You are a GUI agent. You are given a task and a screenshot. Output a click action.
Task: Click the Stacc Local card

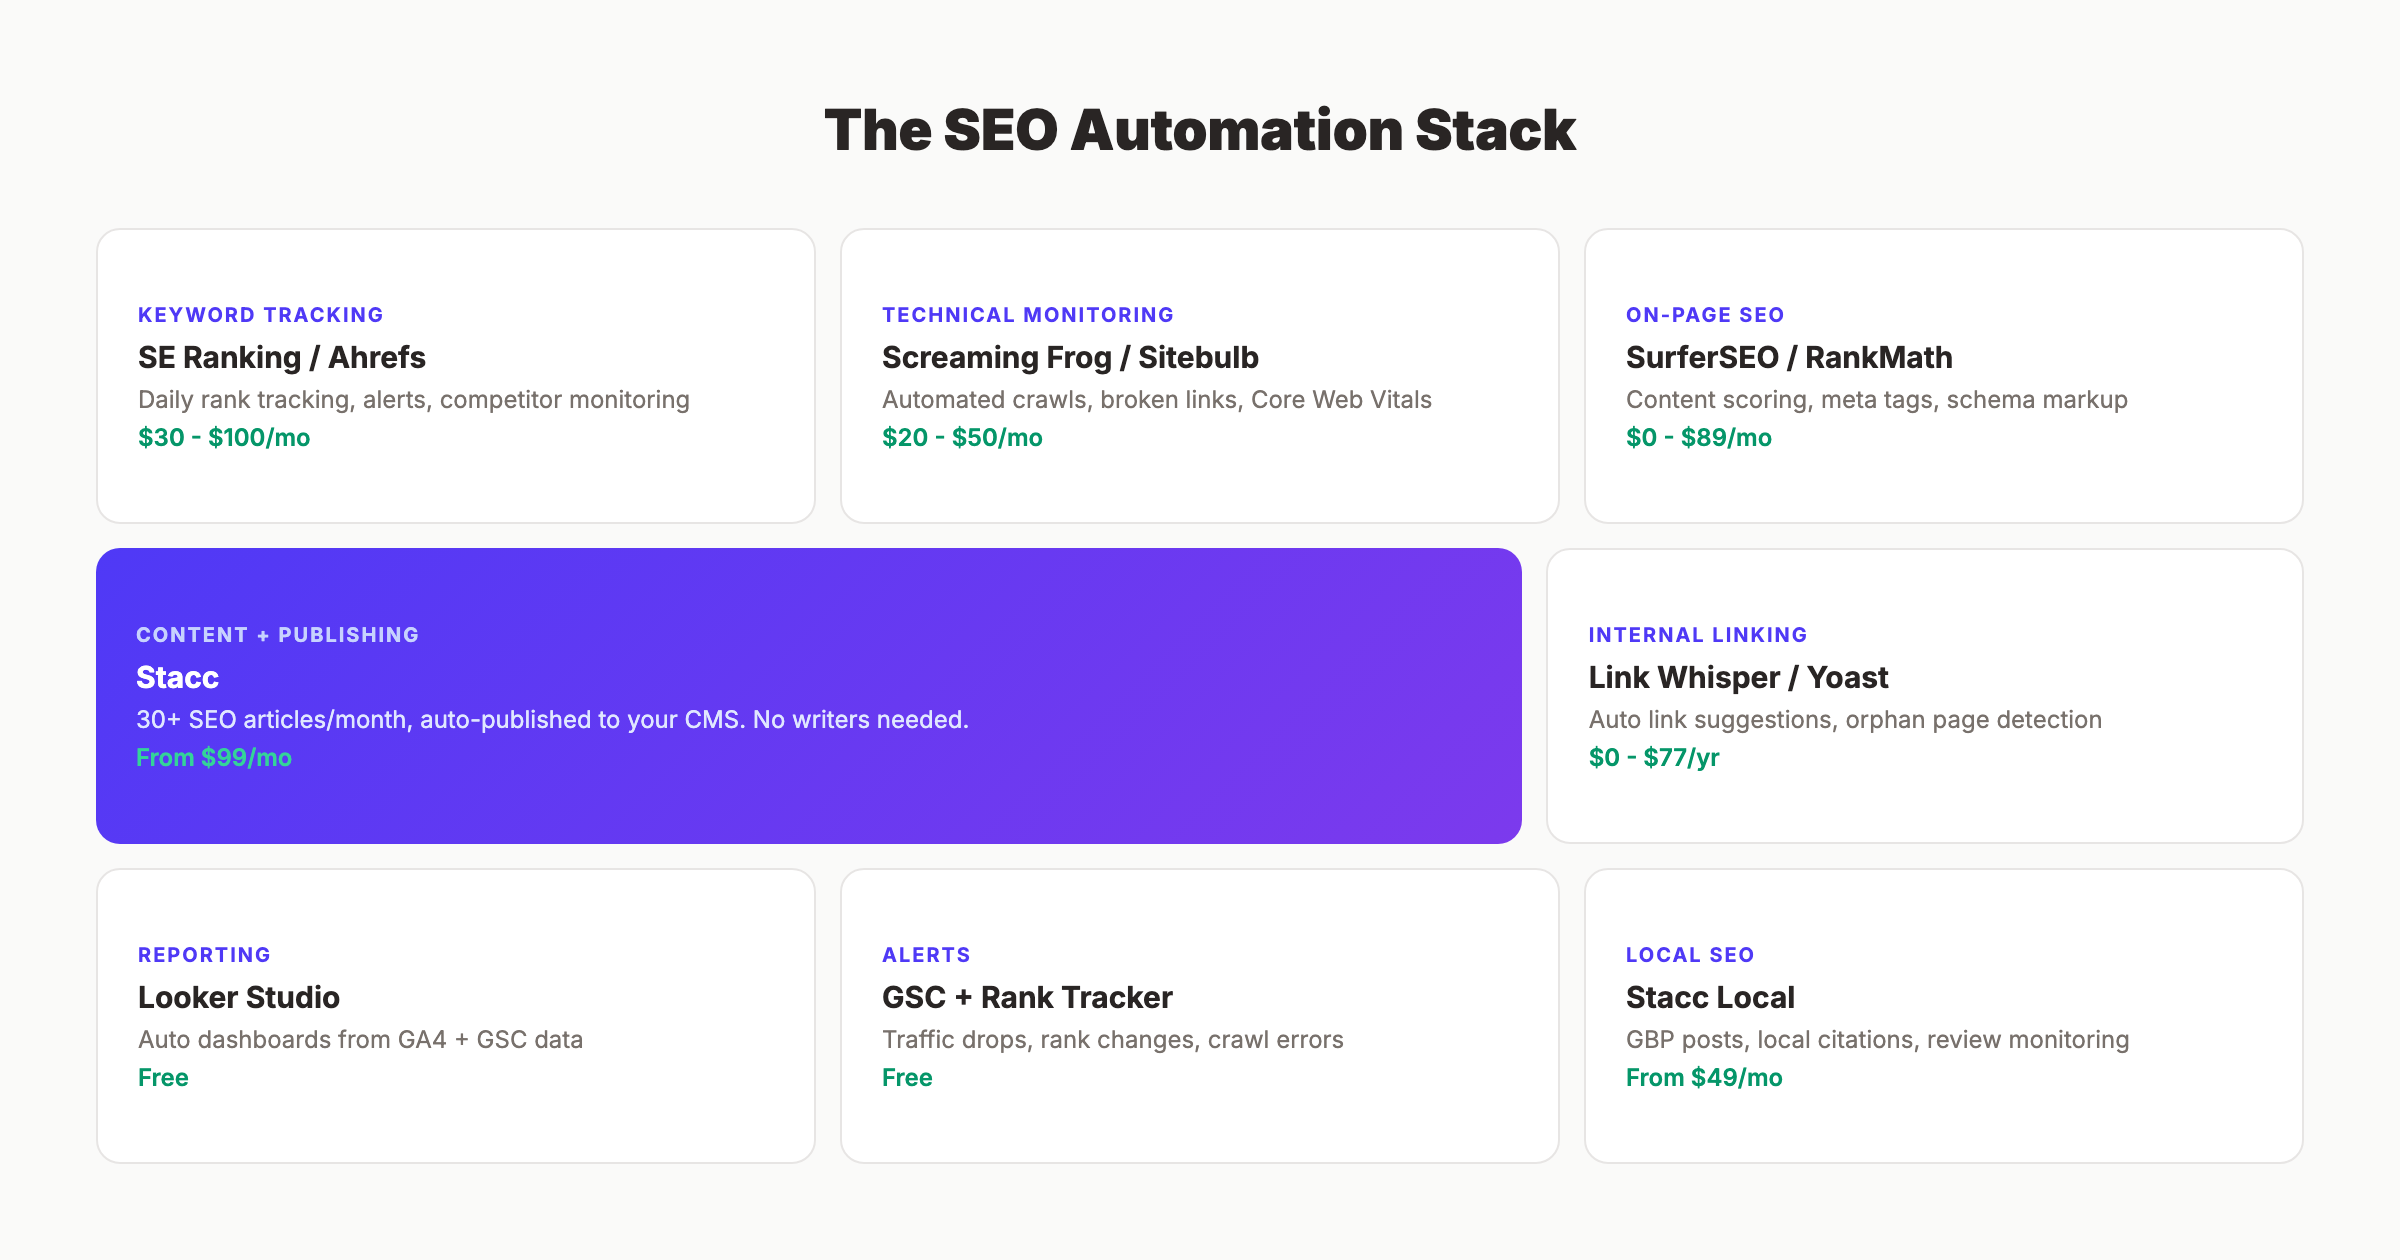tap(1944, 1016)
